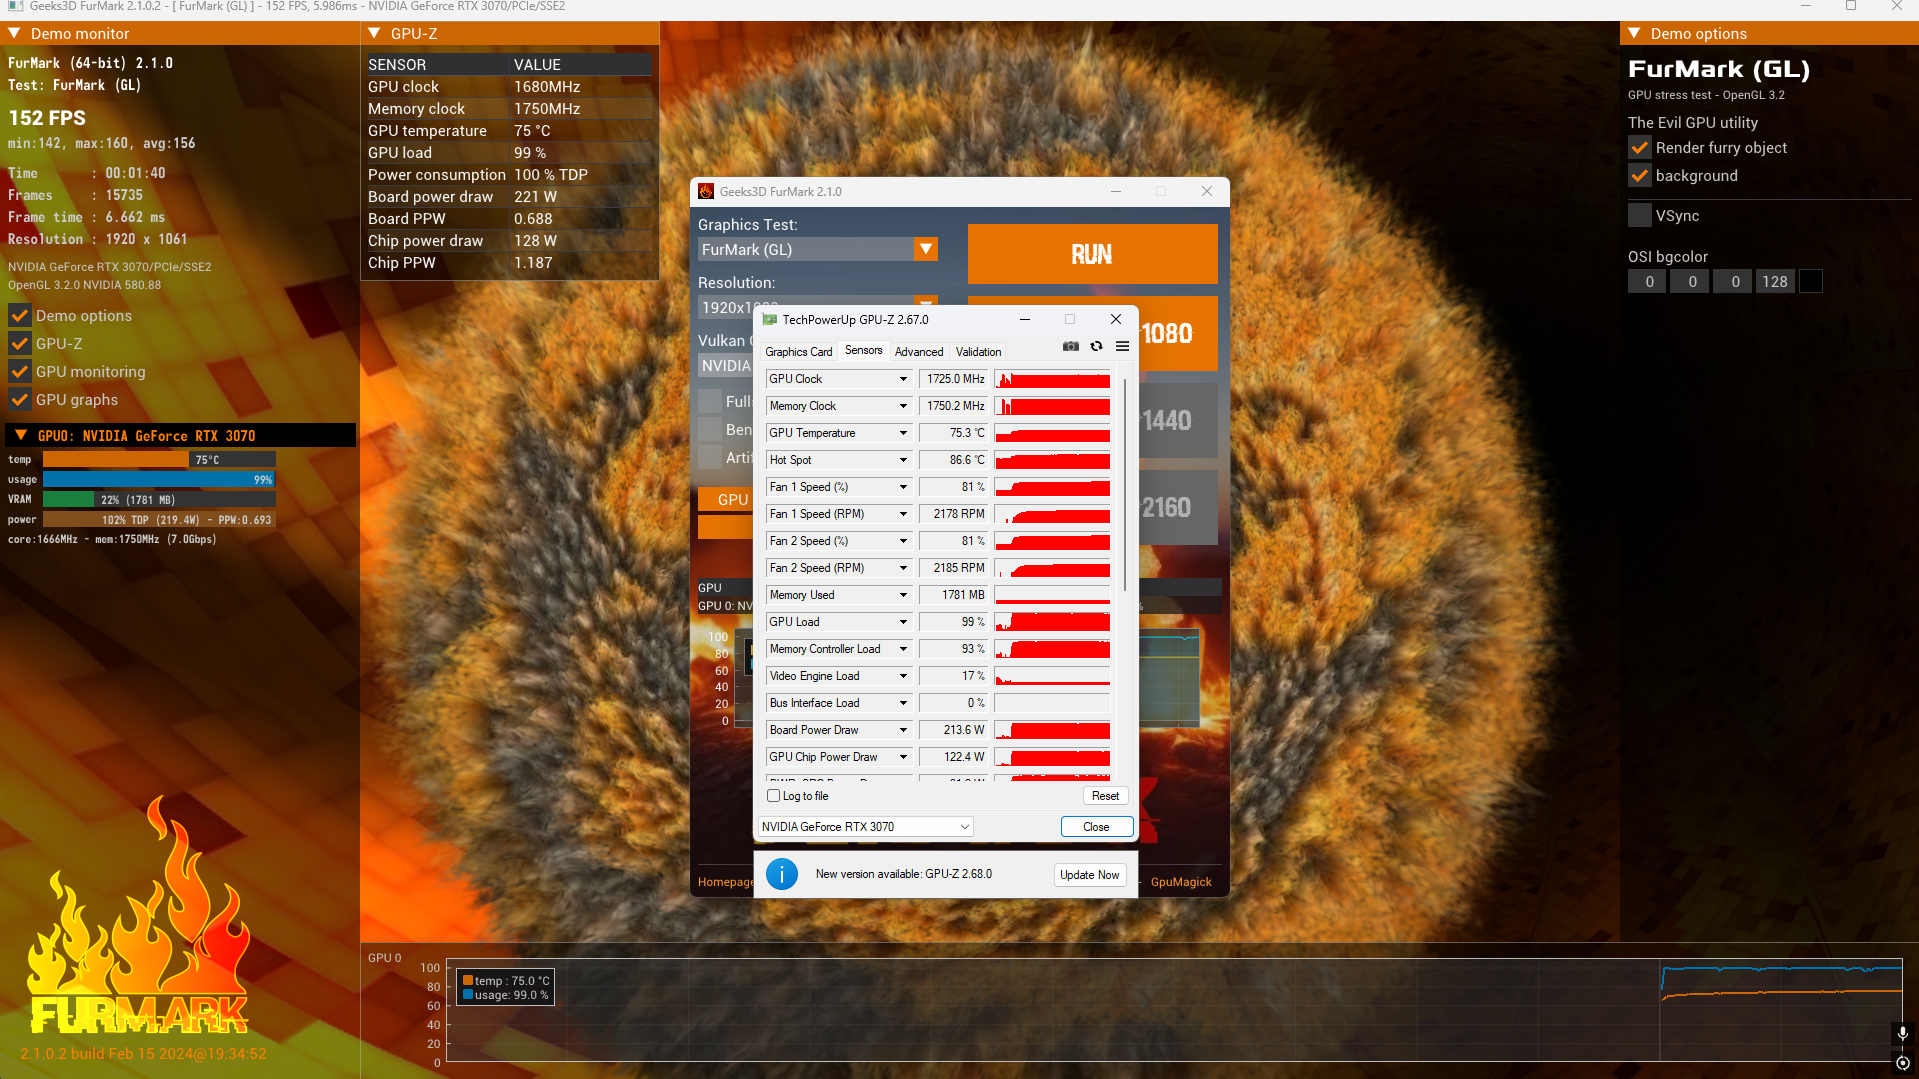Screen dimensions: 1919x1079
Task: Click the orange RUN button
Action: click(x=1093, y=254)
